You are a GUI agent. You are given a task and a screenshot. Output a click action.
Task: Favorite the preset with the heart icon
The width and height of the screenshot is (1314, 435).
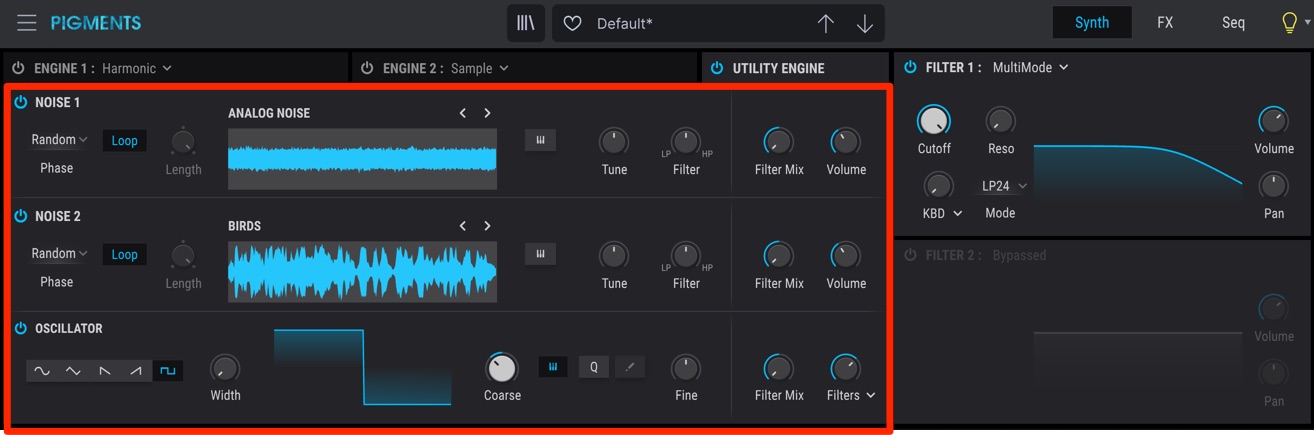point(573,23)
